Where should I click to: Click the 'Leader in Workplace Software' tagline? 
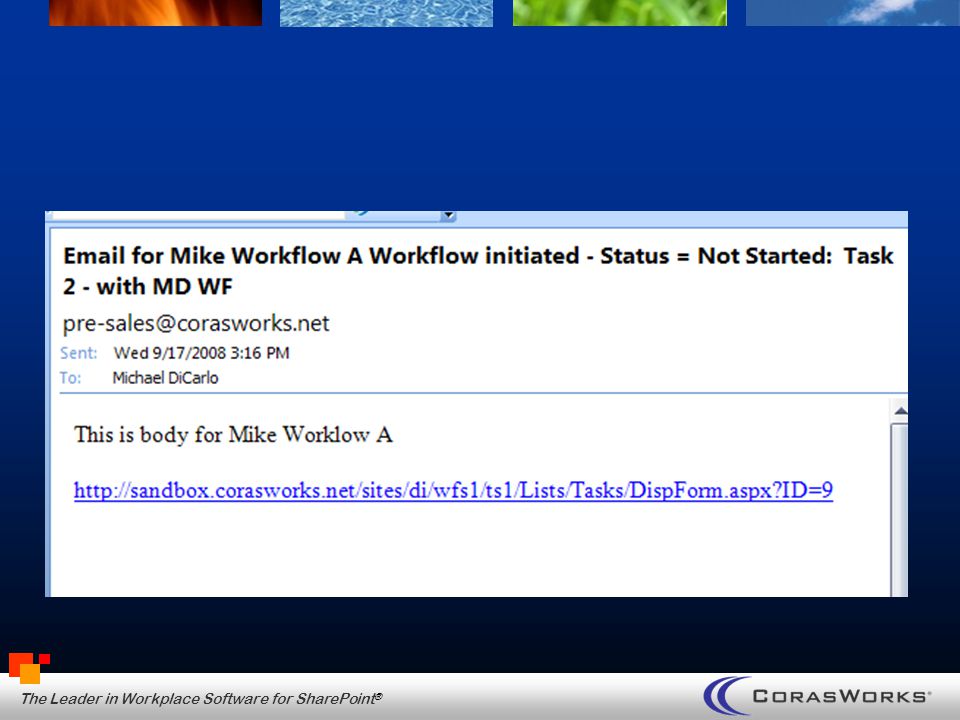coord(201,699)
